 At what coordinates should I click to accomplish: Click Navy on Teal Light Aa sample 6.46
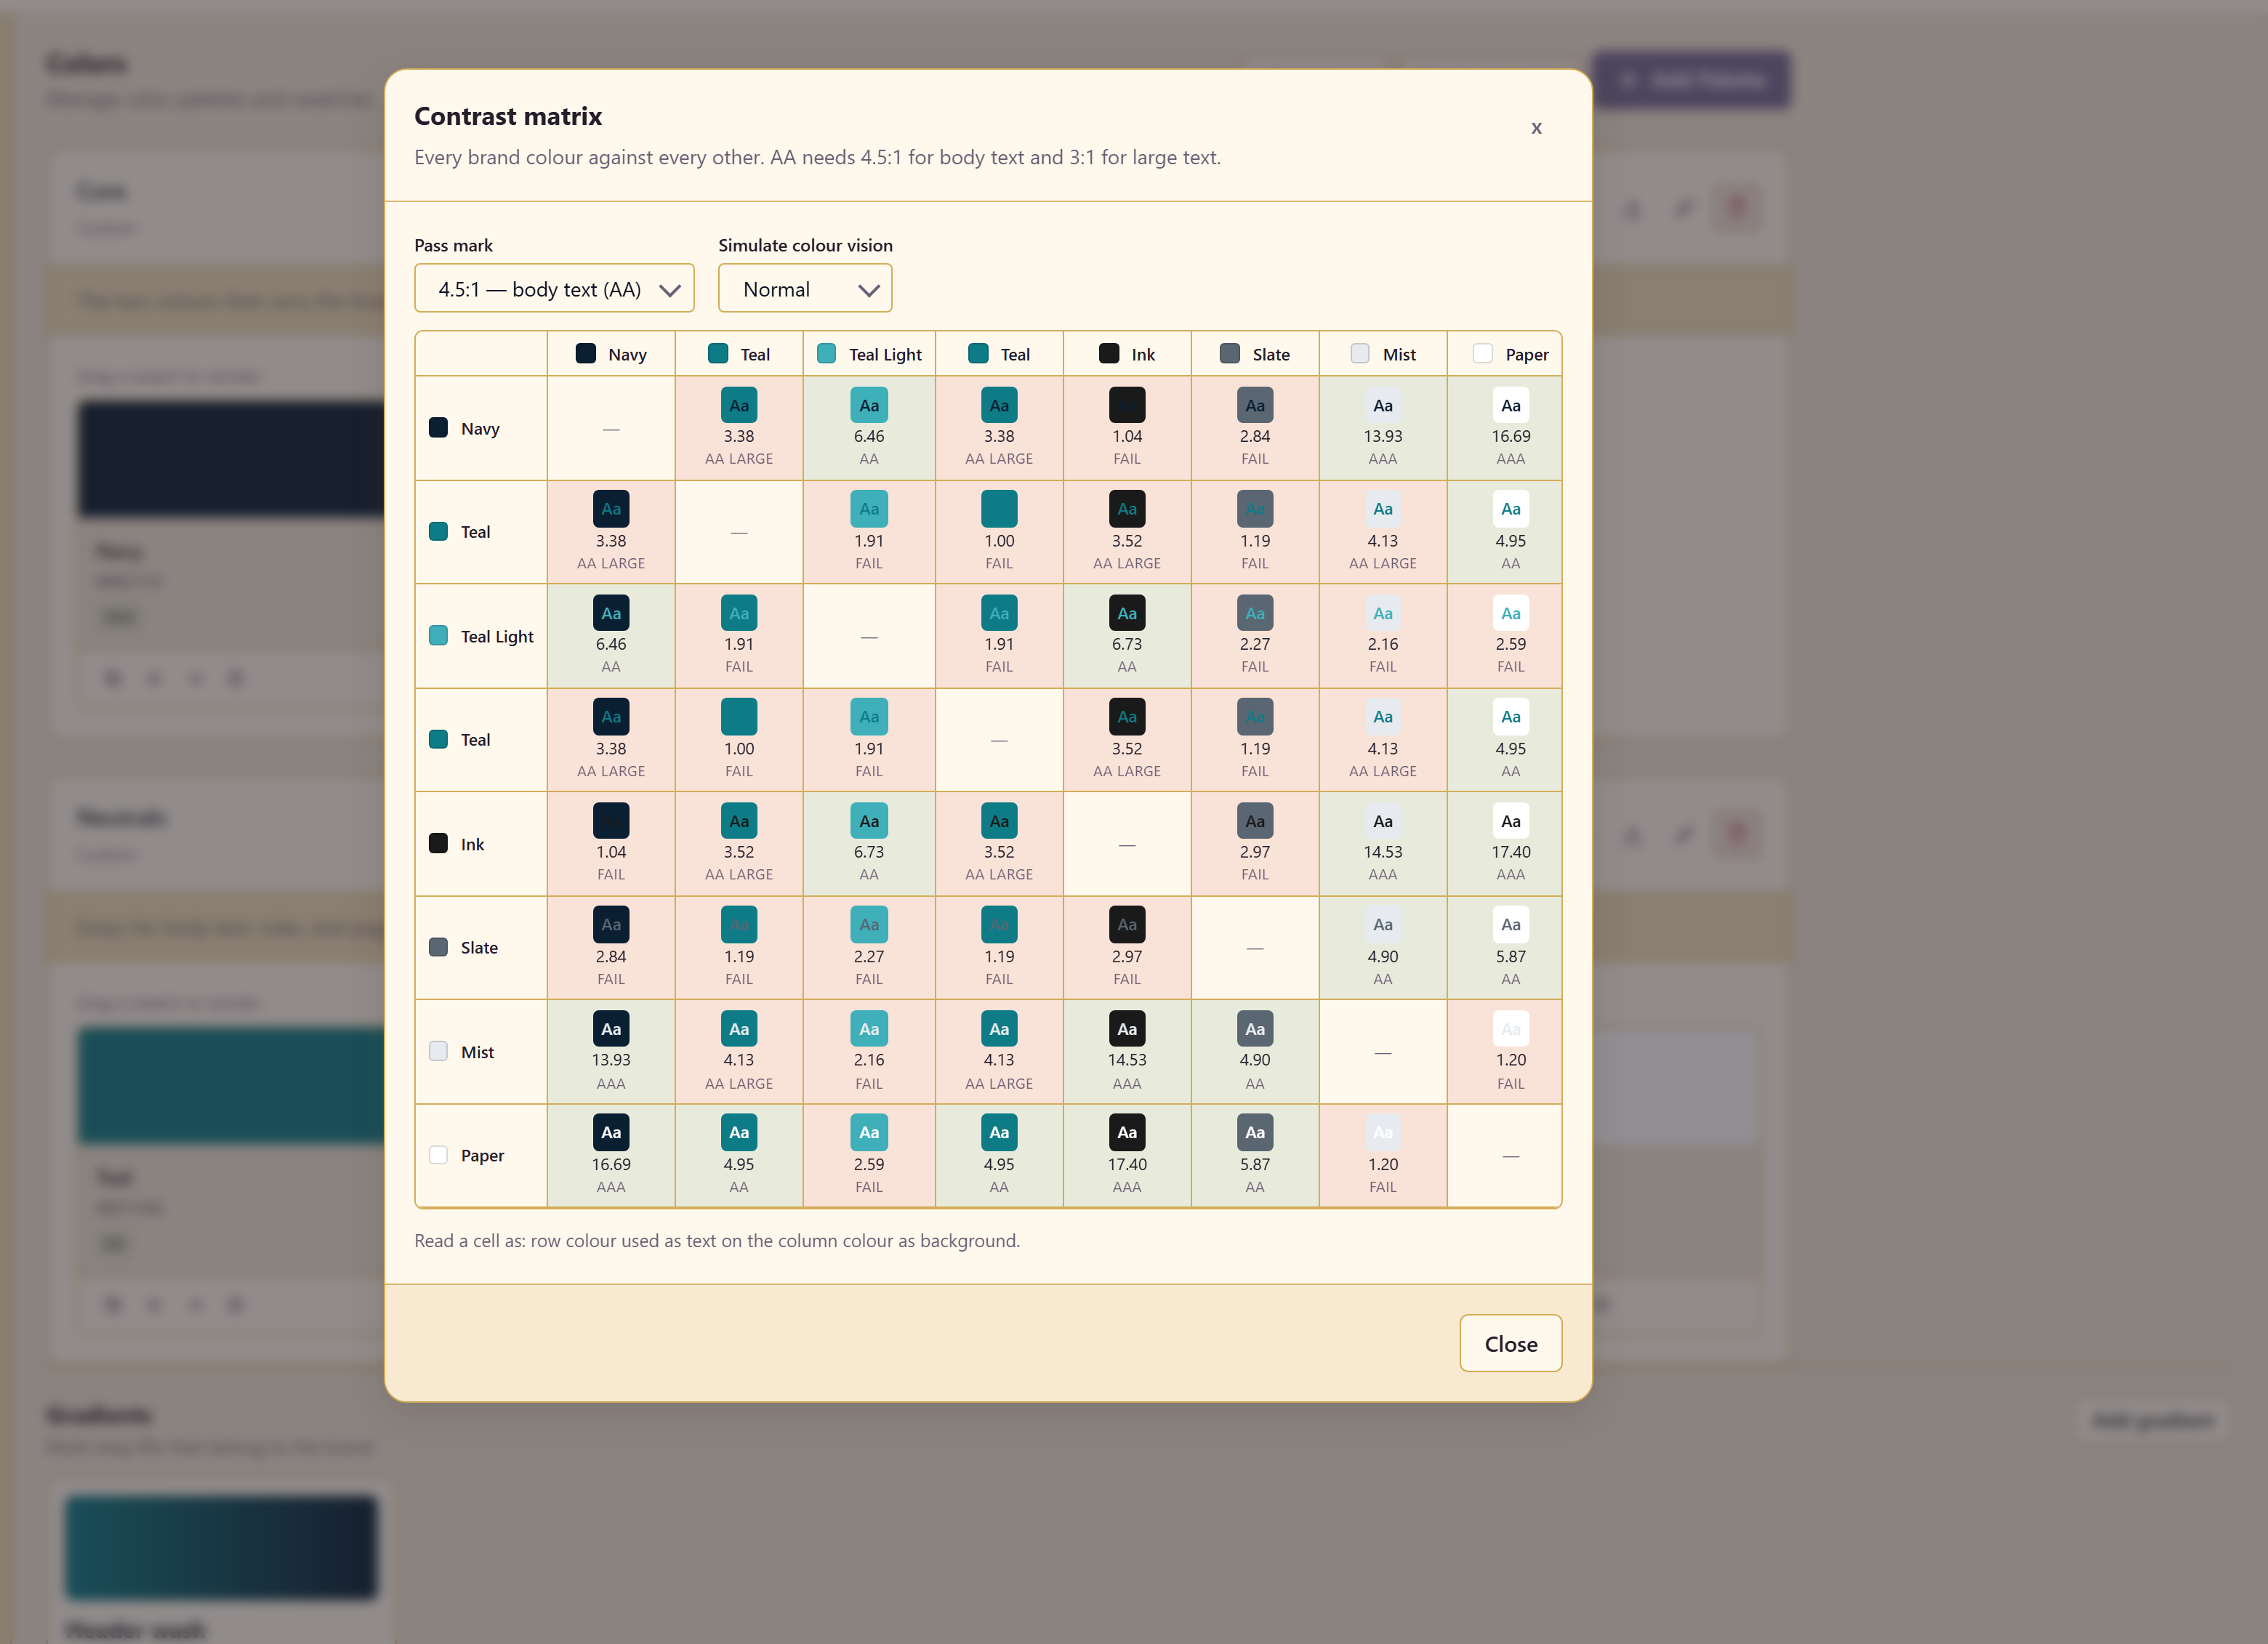pos(869,405)
